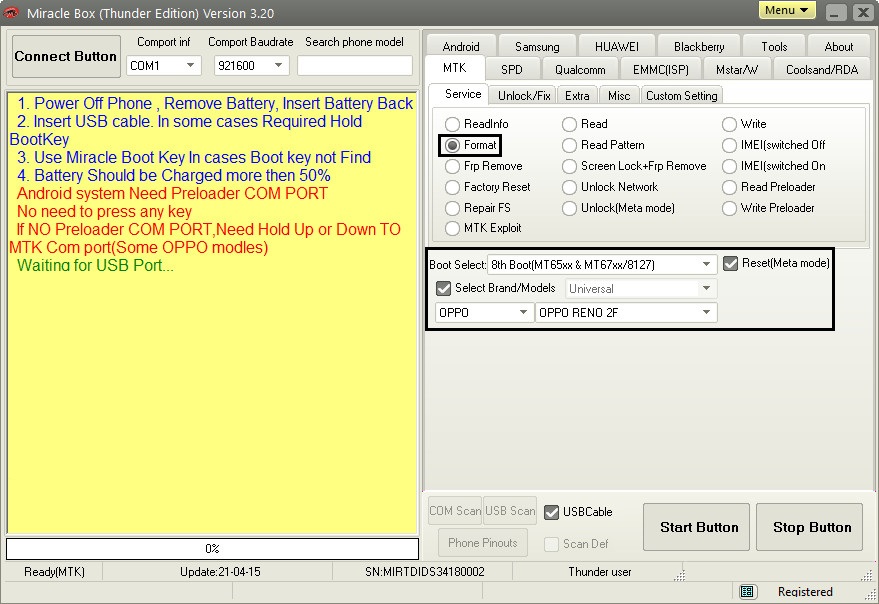
Task: Toggle the USBCable checkbox
Action: 552,512
